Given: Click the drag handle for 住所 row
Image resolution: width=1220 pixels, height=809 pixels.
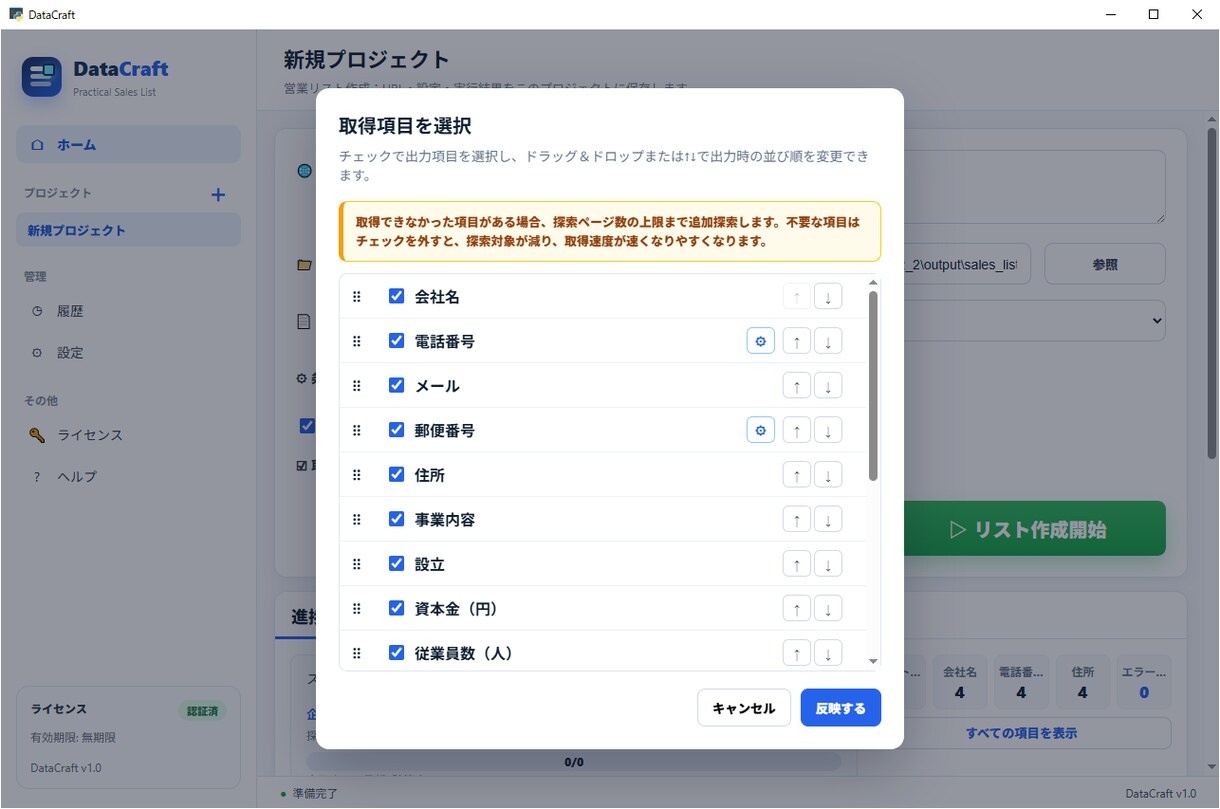Looking at the screenshot, I should (357, 475).
